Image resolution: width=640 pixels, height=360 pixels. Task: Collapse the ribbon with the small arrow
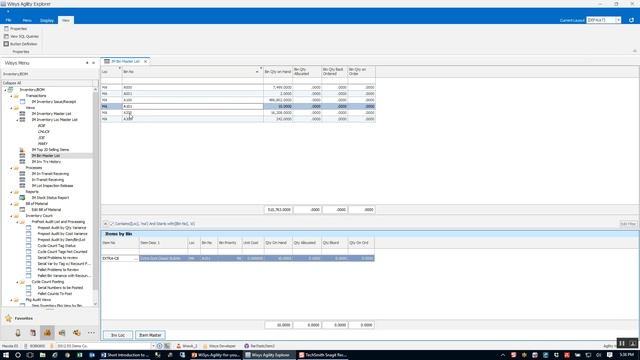(x=634, y=51)
